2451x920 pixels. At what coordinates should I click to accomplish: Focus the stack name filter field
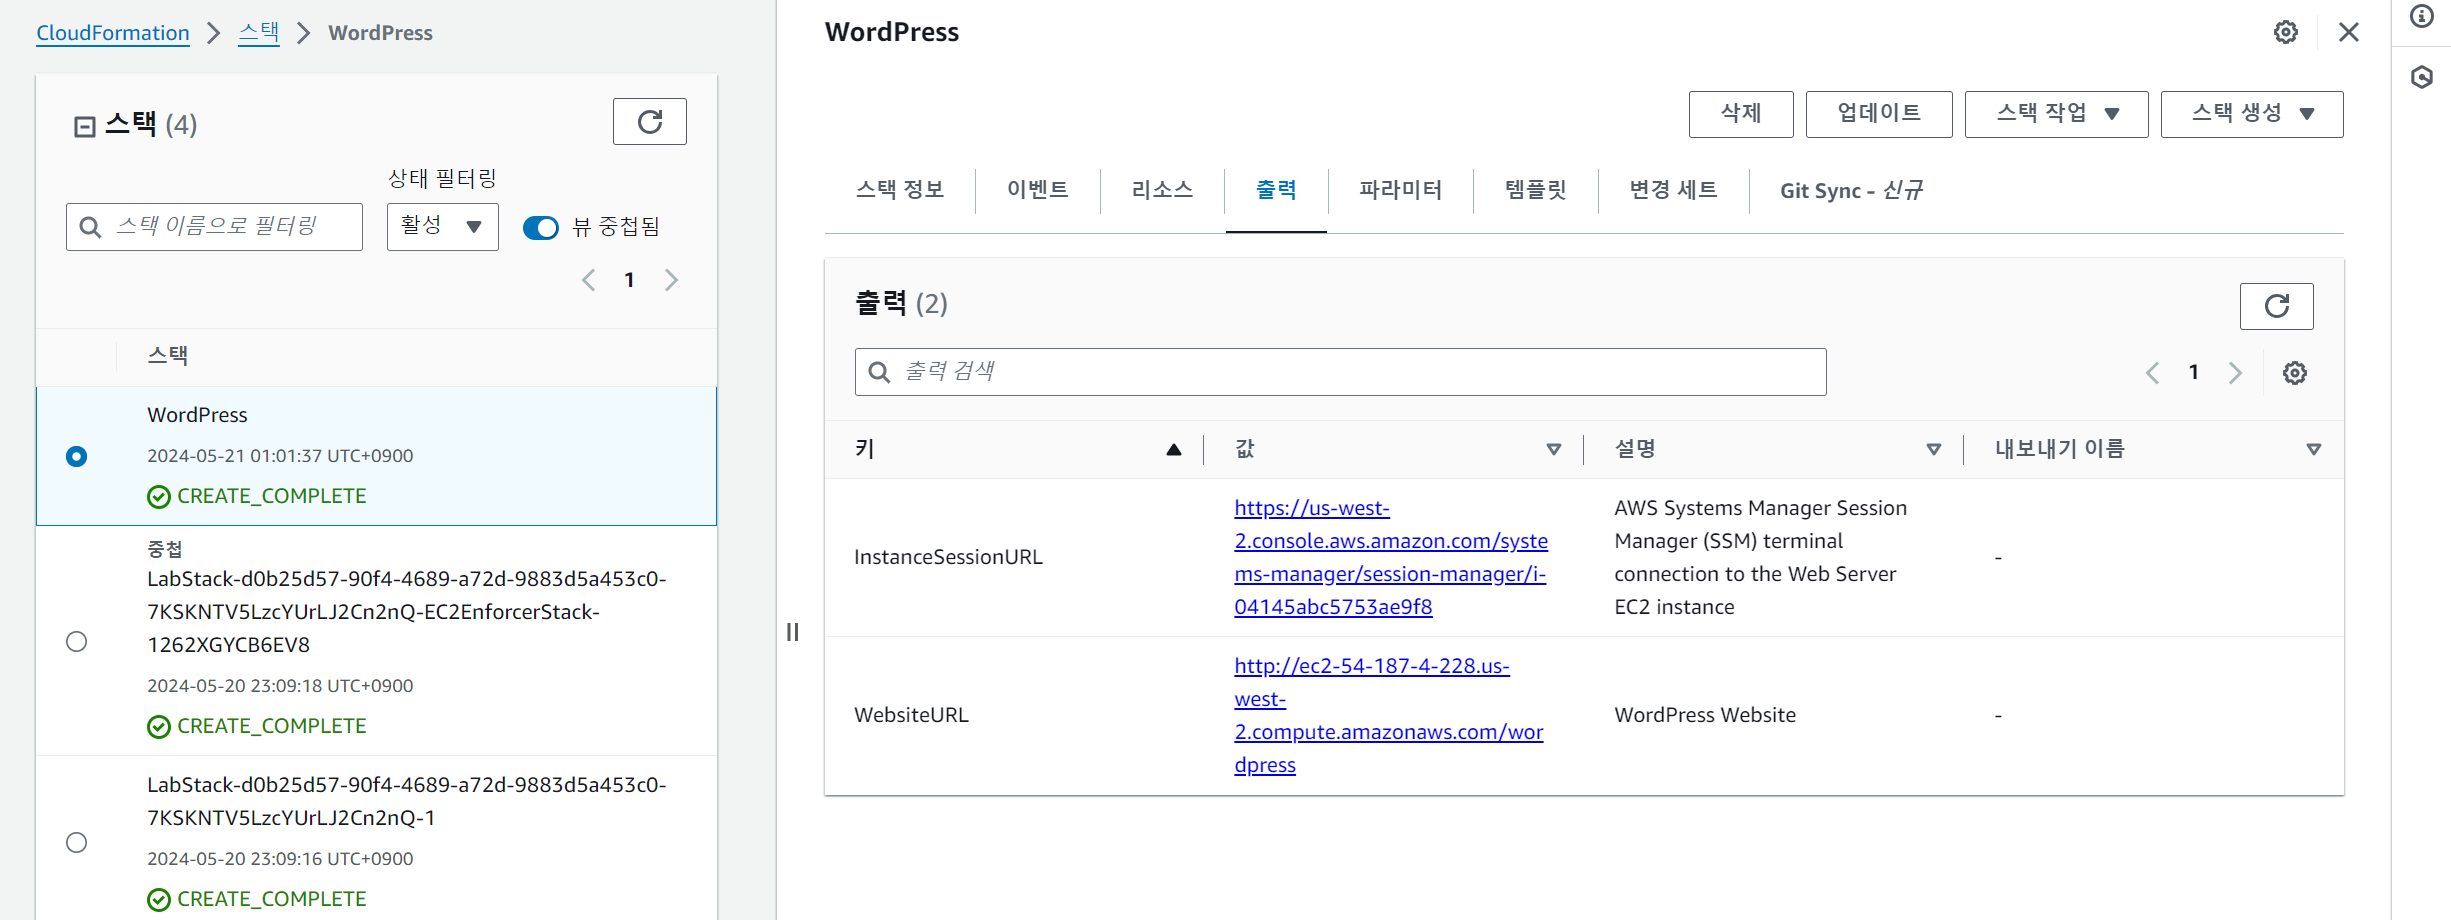click(x=214, y=227)
